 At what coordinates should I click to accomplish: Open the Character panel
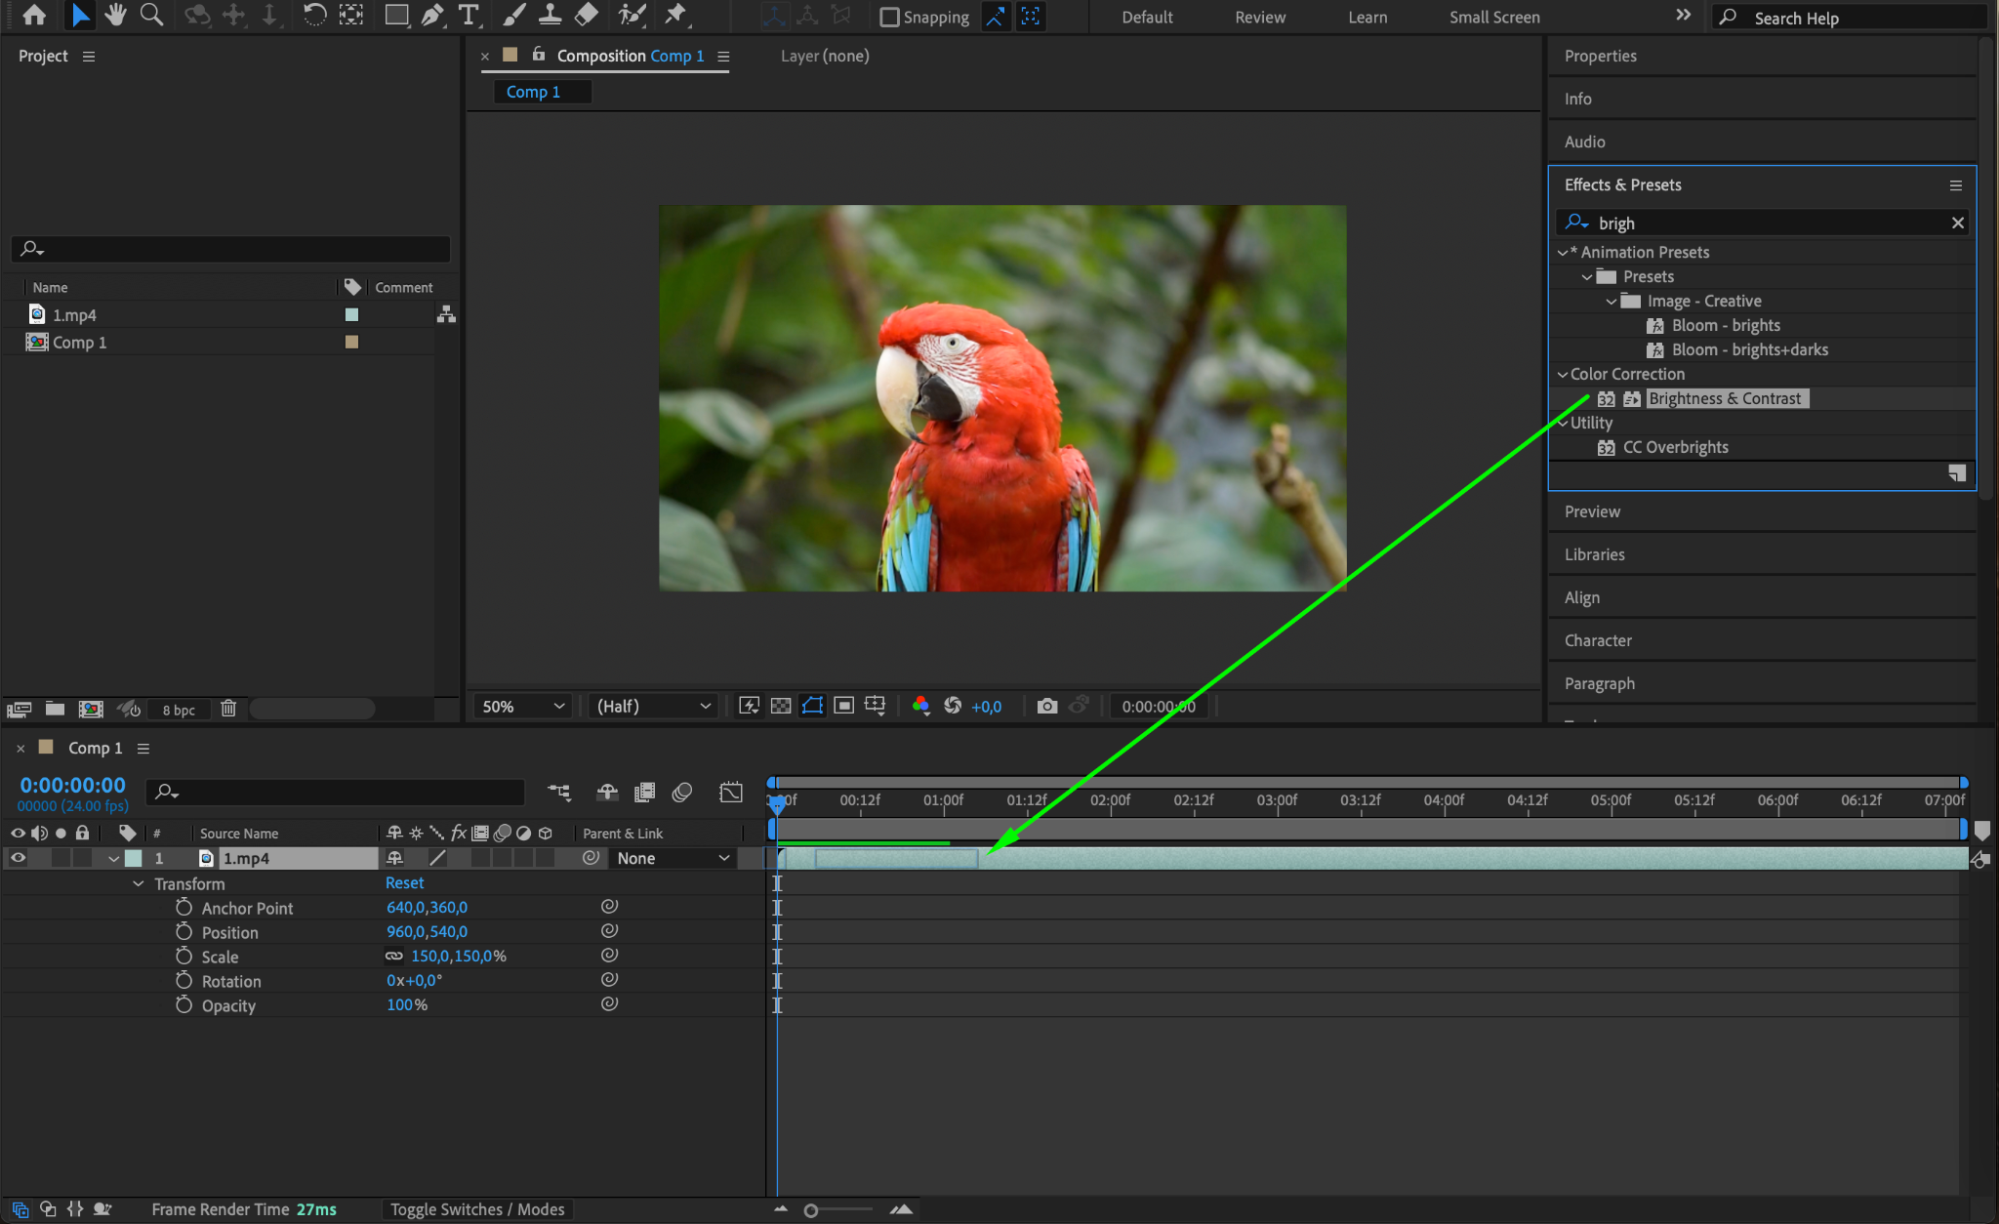tap(1597, 640)
